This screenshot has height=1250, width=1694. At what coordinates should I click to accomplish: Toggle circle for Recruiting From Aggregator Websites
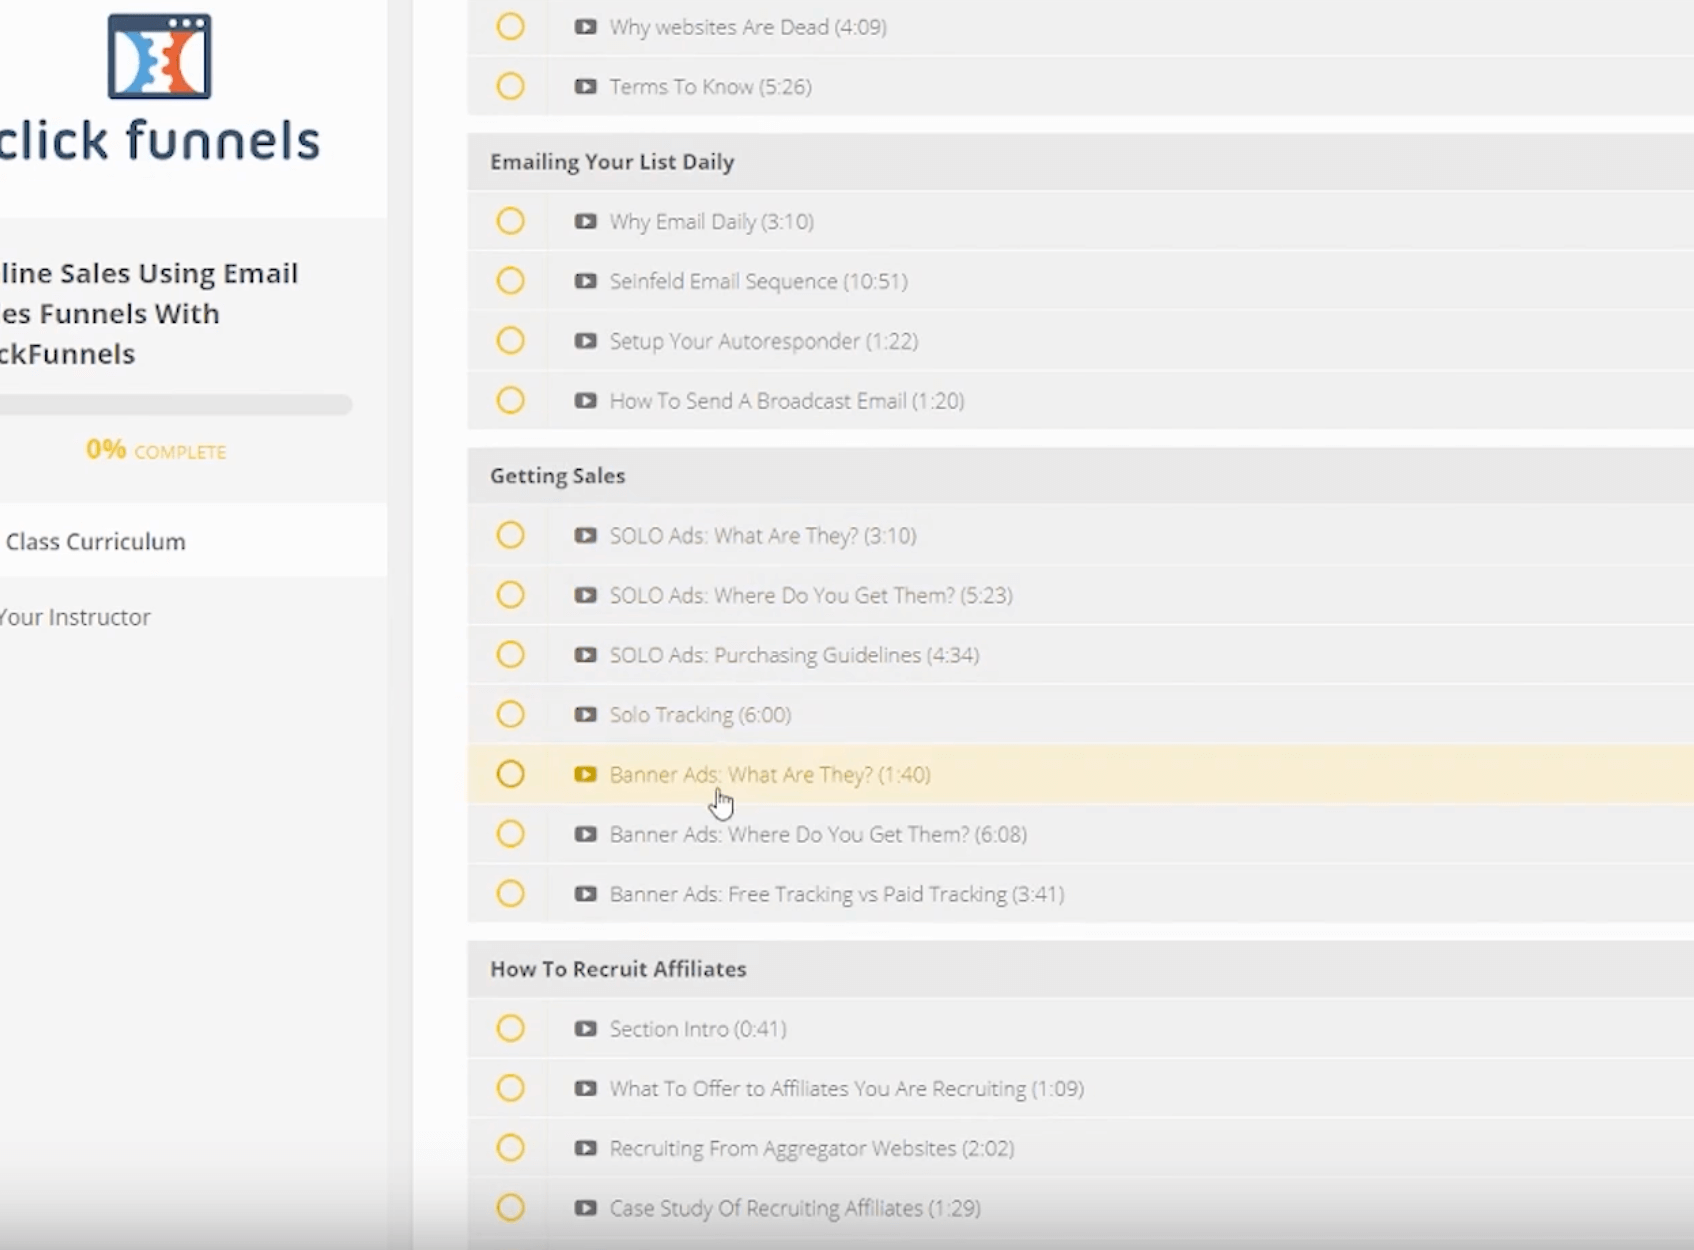(510, 1148)
